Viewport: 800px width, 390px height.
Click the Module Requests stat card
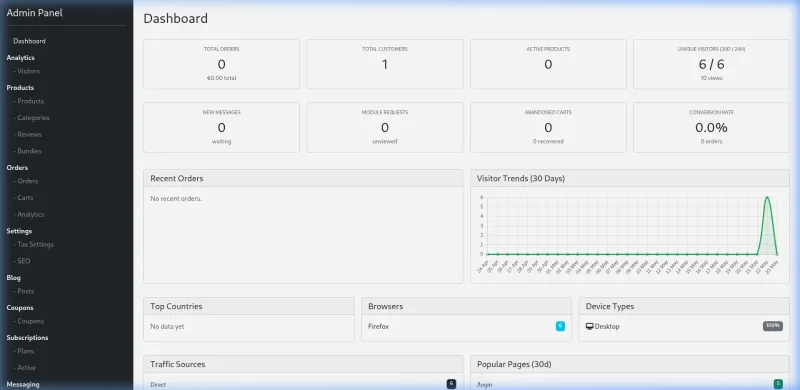(x=385, y=128)
